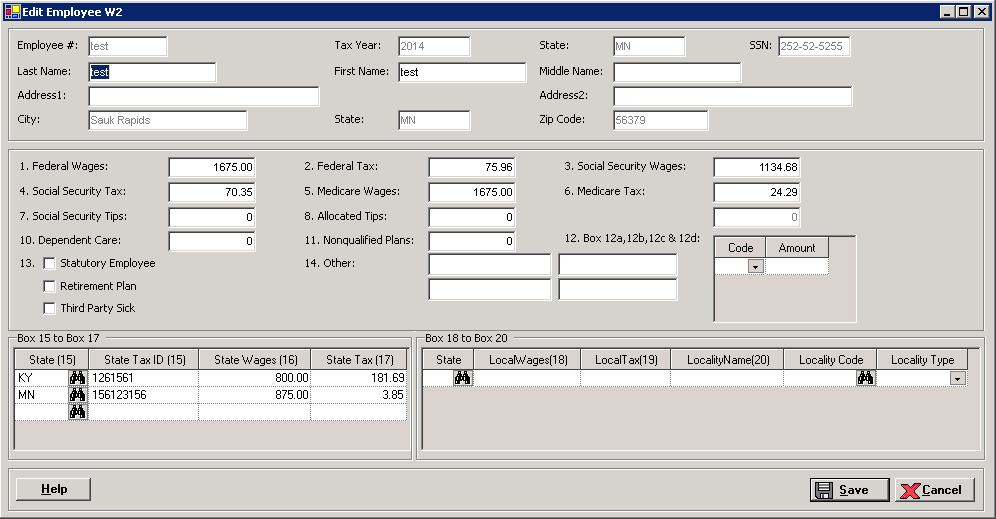Toggle the Third Party Sick checkbox

coord(49,309)
